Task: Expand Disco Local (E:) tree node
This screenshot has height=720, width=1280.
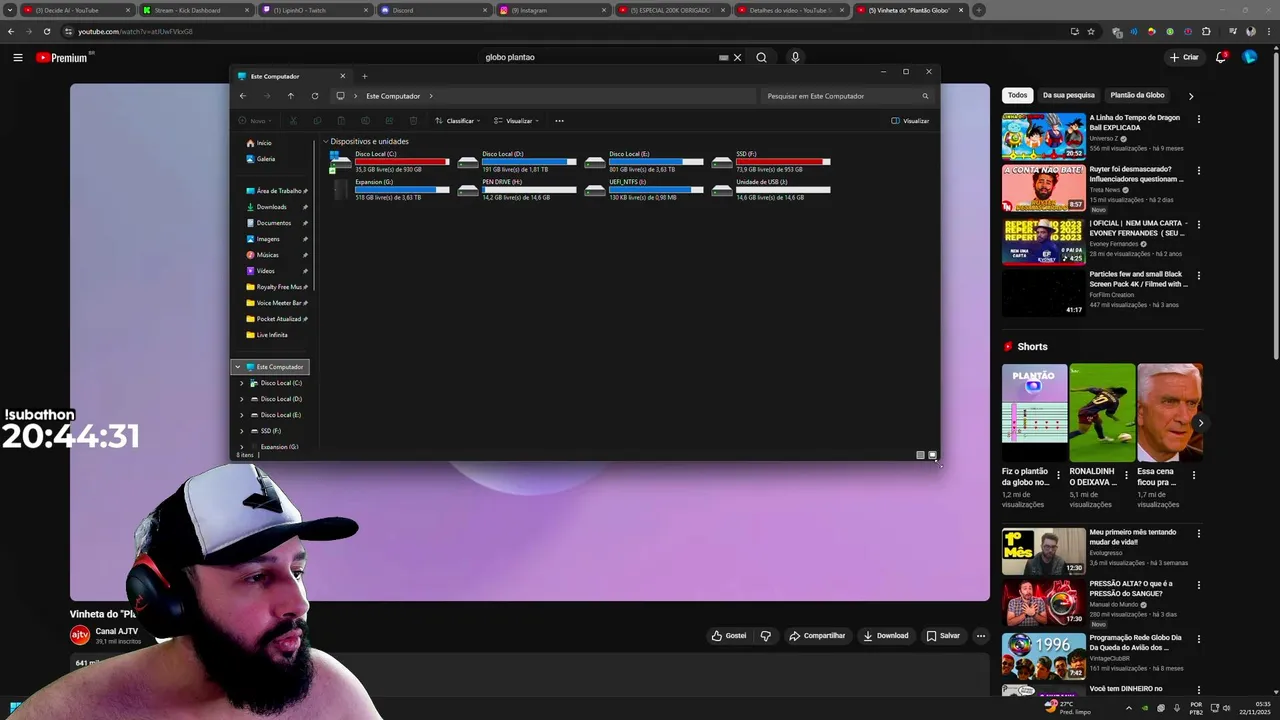Action: (x=241, y=415)
